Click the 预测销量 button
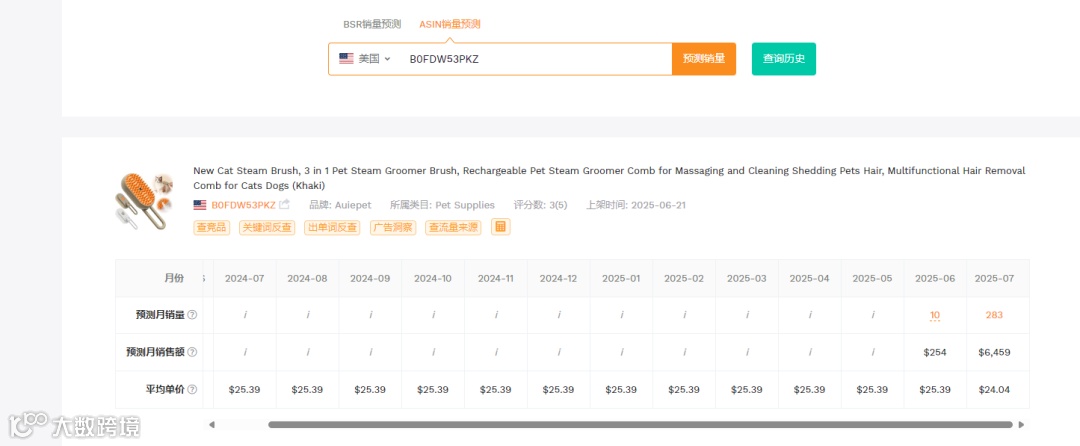1080x446 pixels. click(x=704, y=59)
